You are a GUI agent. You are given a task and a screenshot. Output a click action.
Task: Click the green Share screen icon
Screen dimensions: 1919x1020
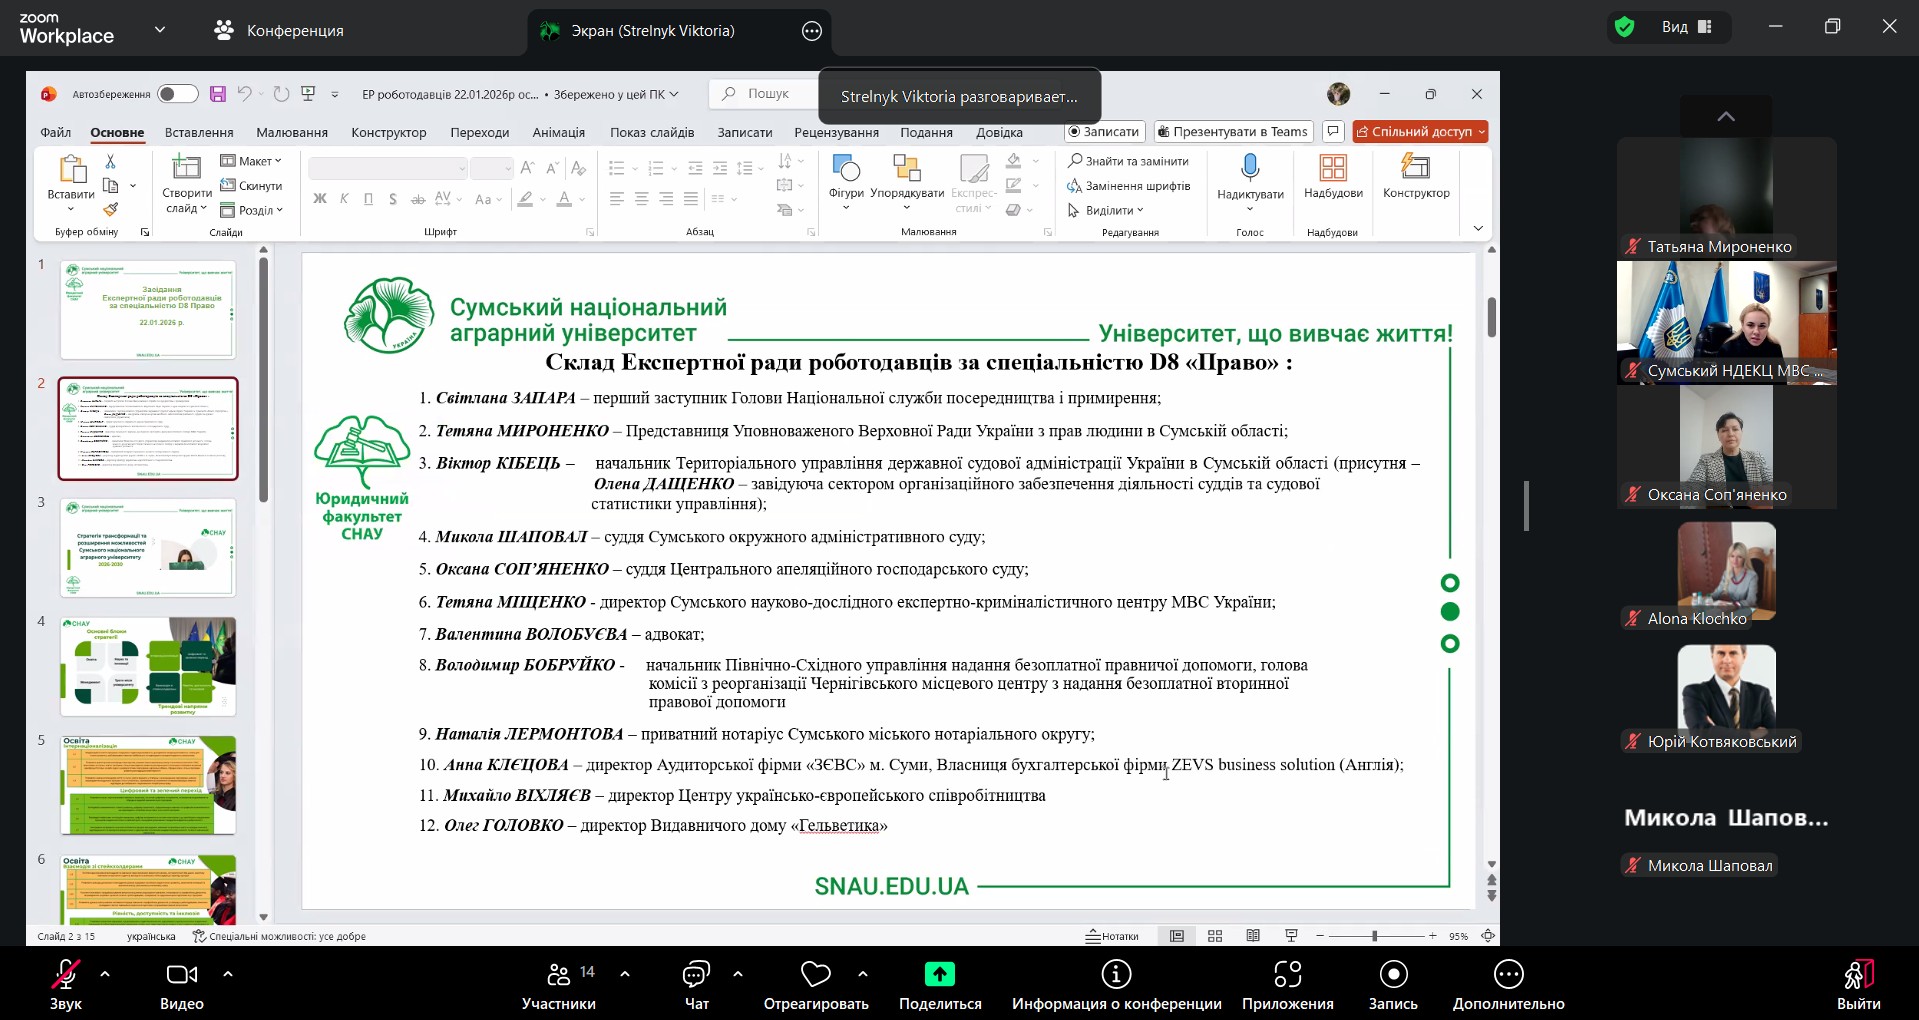[x=939, y=975]
